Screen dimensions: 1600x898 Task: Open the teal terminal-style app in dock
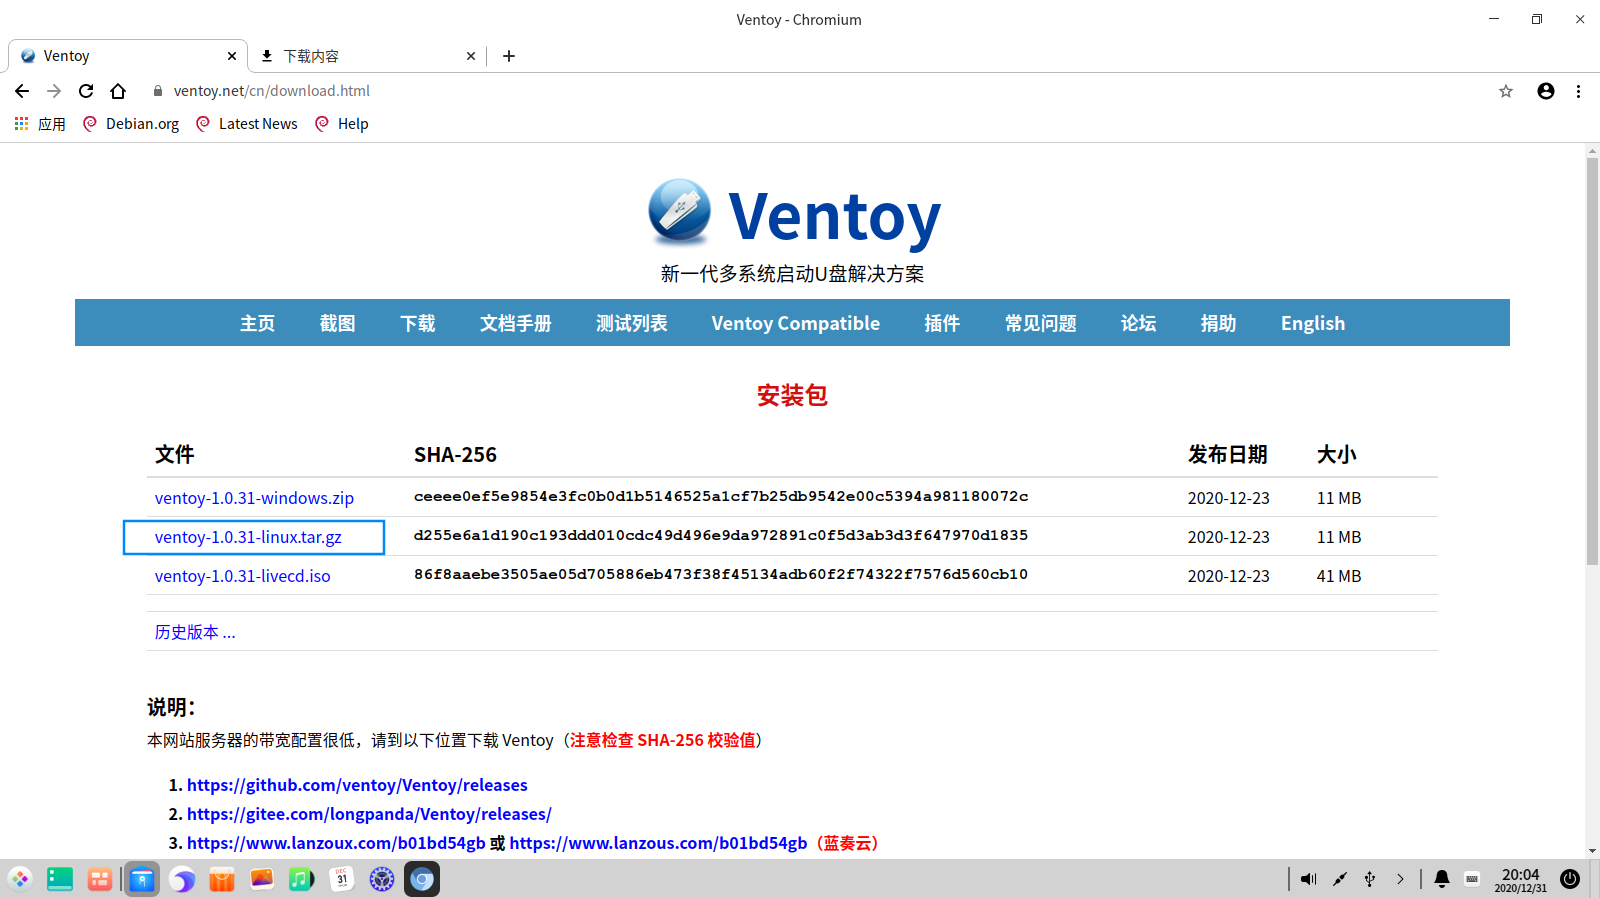coord(60,879)
